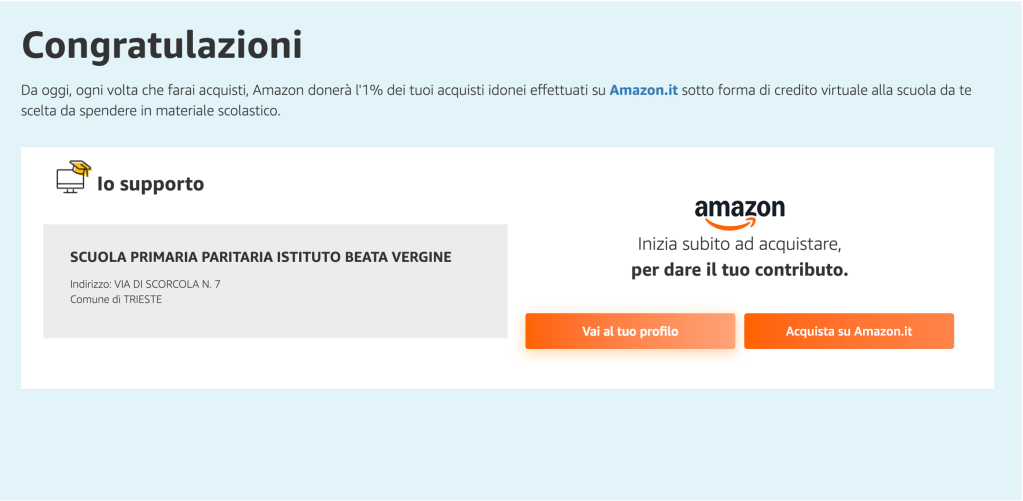Click the Da oggi description paragraph first line

coord(300,90)
